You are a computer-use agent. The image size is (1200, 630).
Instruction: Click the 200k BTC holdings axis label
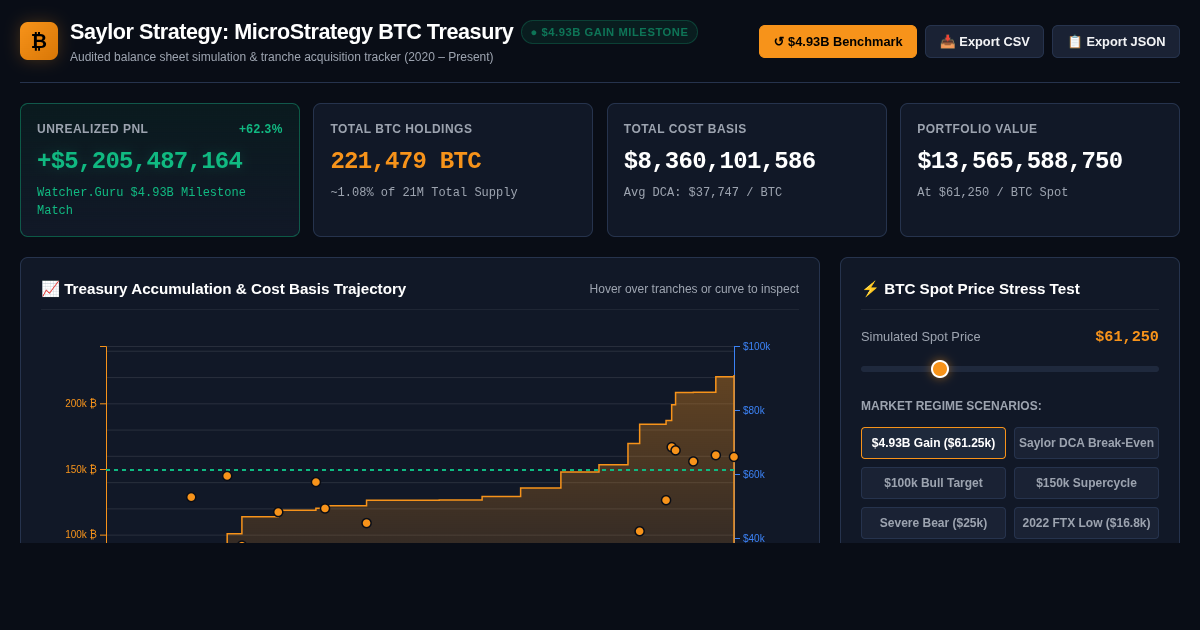pyautogui.click(x=81, y=403)
